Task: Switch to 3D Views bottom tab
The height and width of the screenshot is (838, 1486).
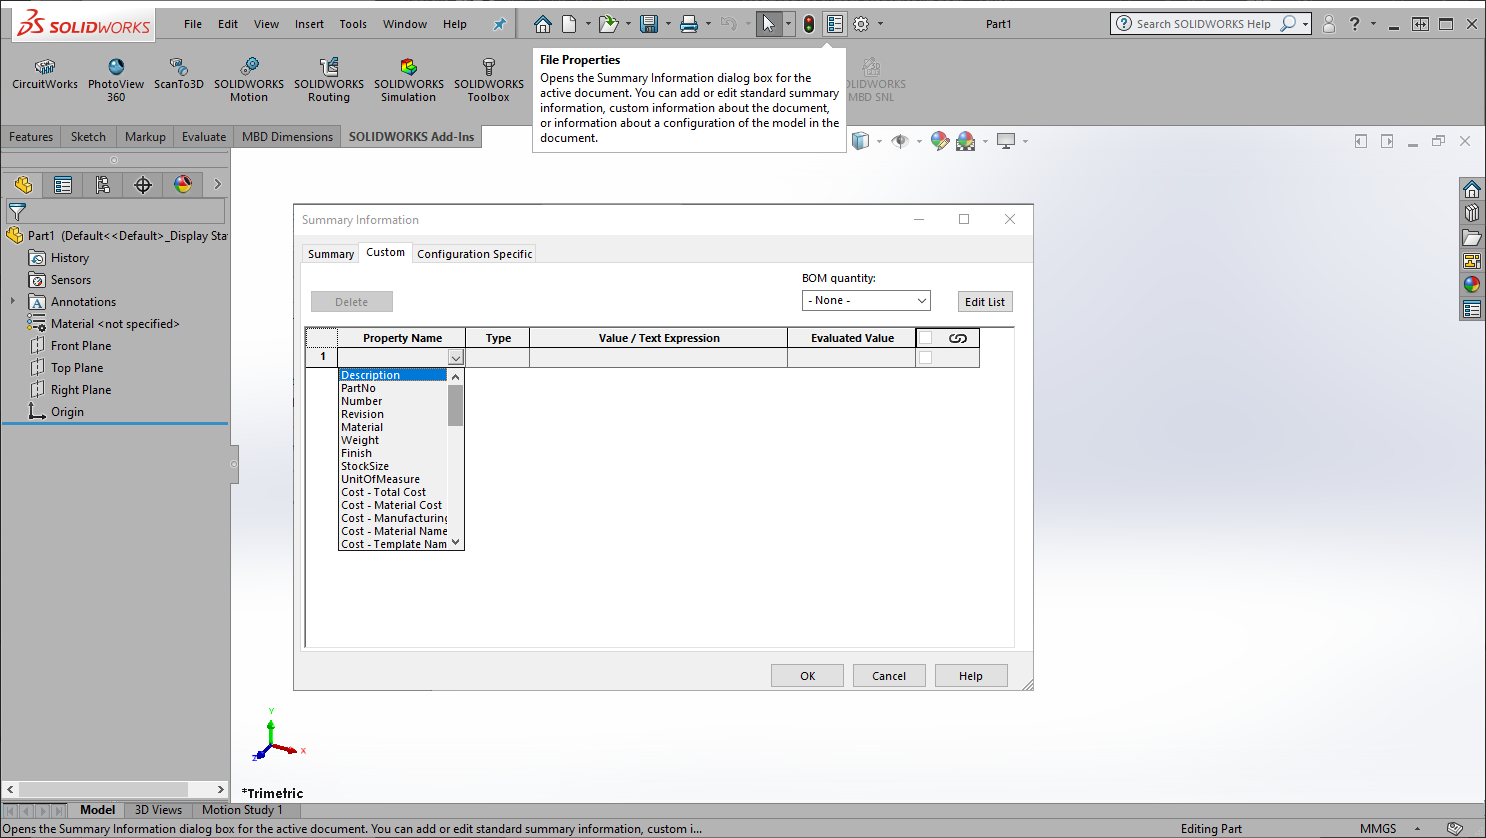Action: pos(158,810)
